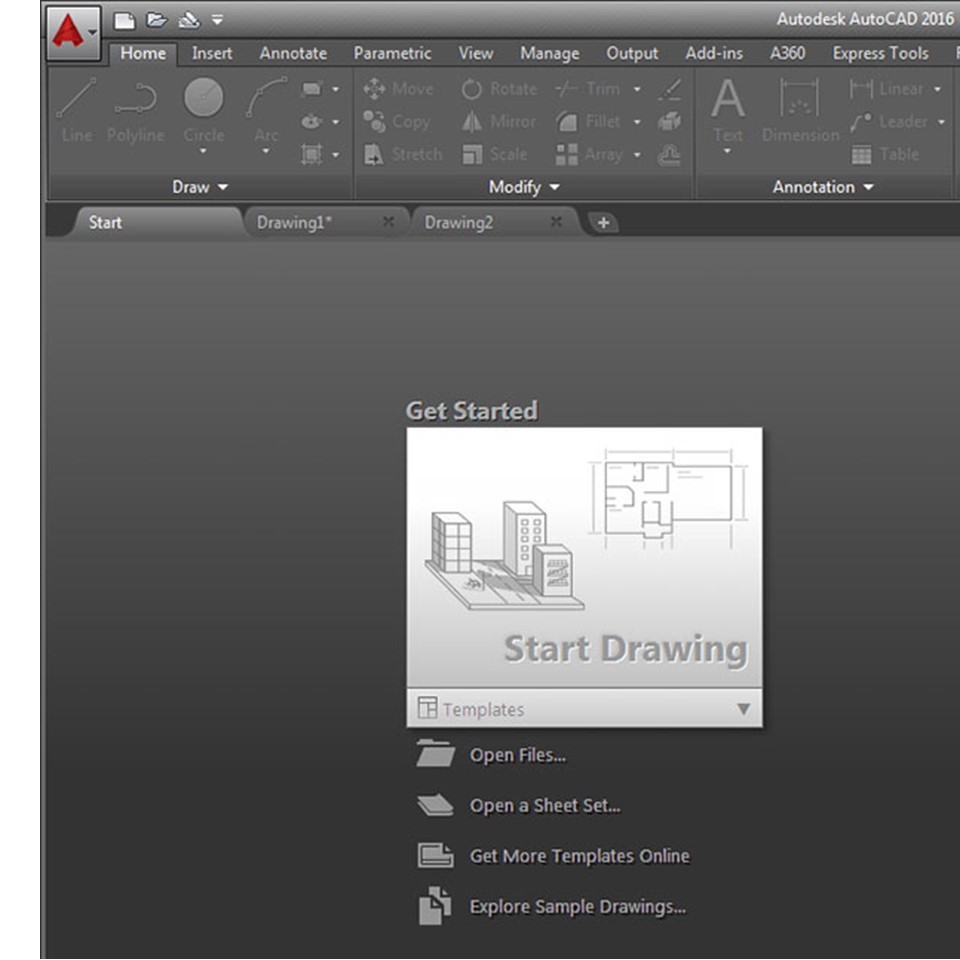Select the Line tool

(x=77, y=110)
